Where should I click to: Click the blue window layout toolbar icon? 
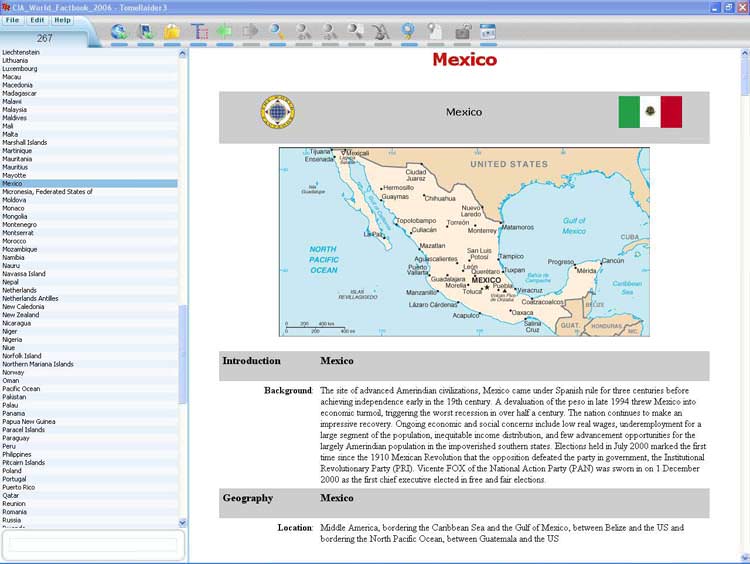coord(488,32)
